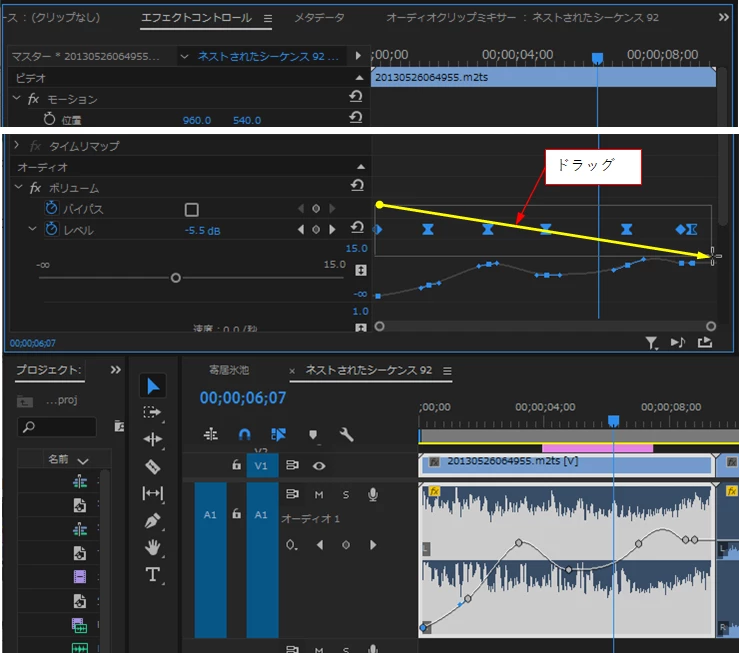Select the Ripple Edit tool
This screenshot has width=739, height=653.
click(153, 439)
